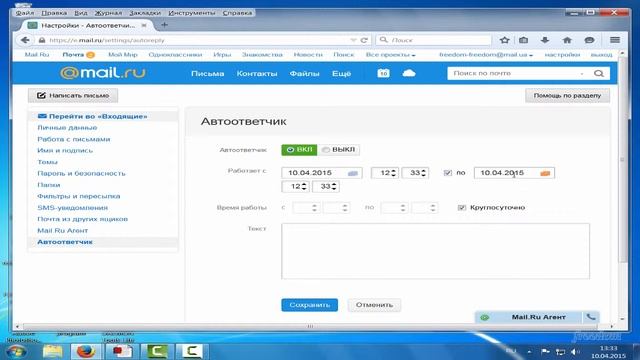Open the Инструменты menu
This screenshot has height=360, width=640.
[x=191, y=13]
